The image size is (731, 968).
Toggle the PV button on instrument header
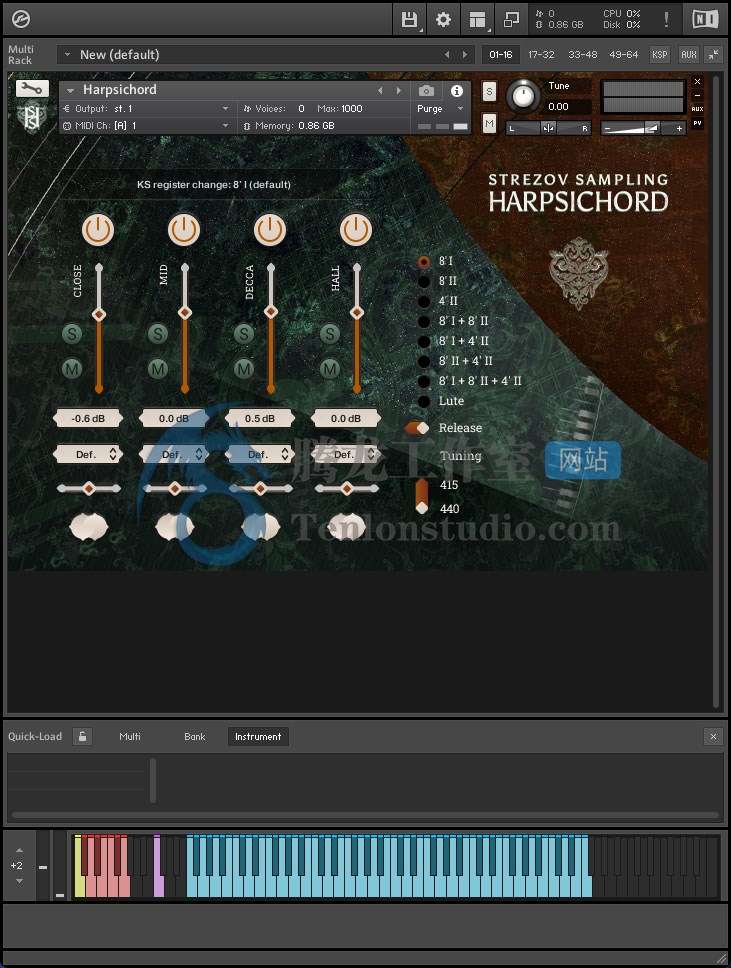tap(698, 123)
